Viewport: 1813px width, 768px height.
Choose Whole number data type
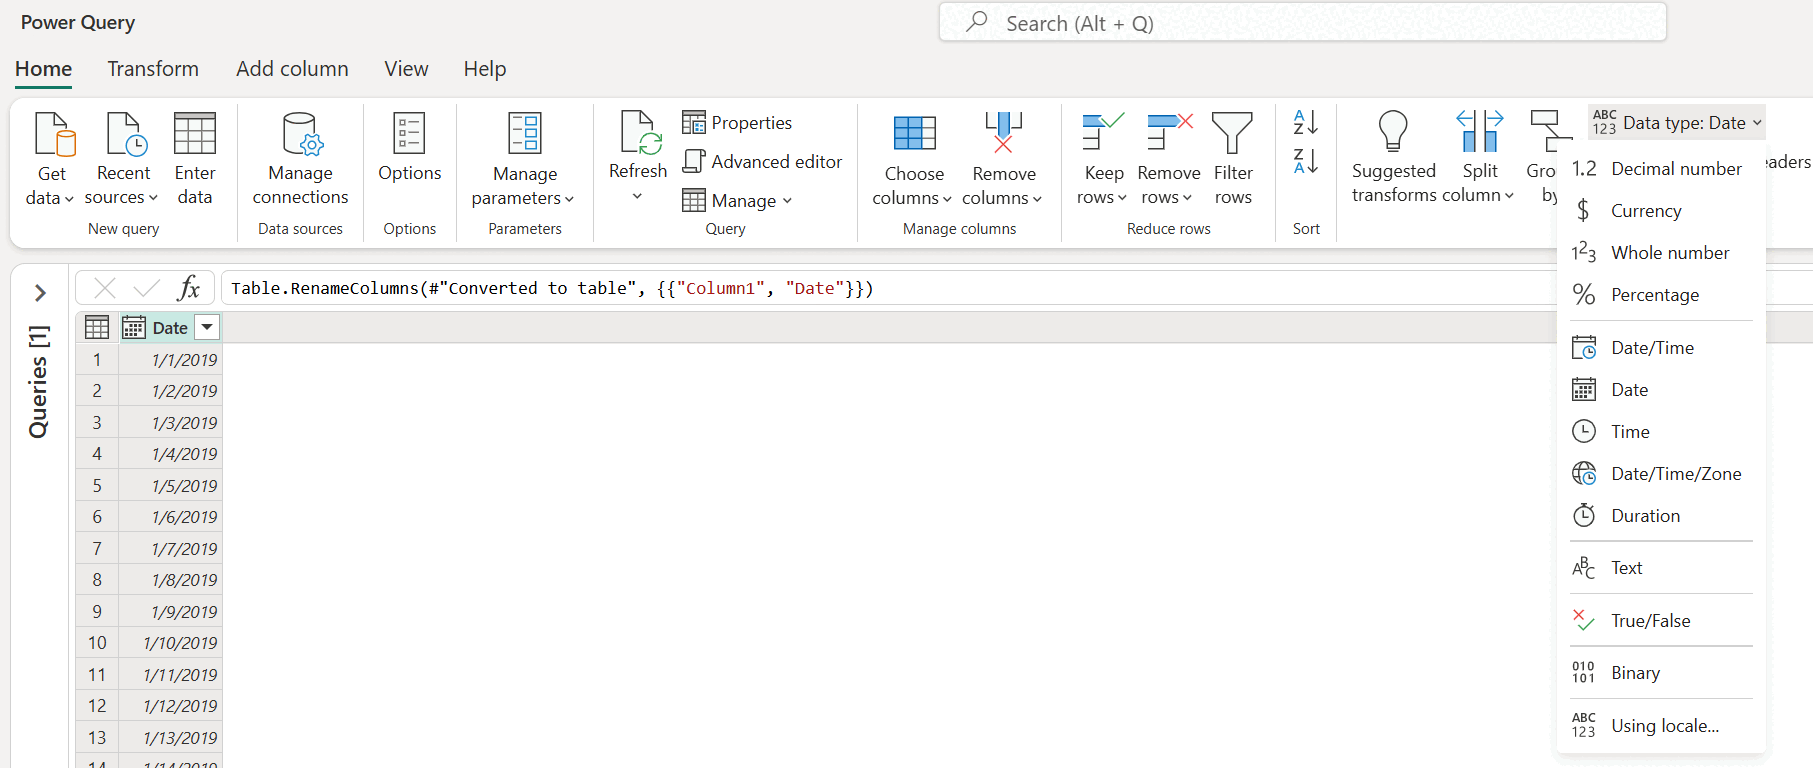click(x=1661, y=253)
